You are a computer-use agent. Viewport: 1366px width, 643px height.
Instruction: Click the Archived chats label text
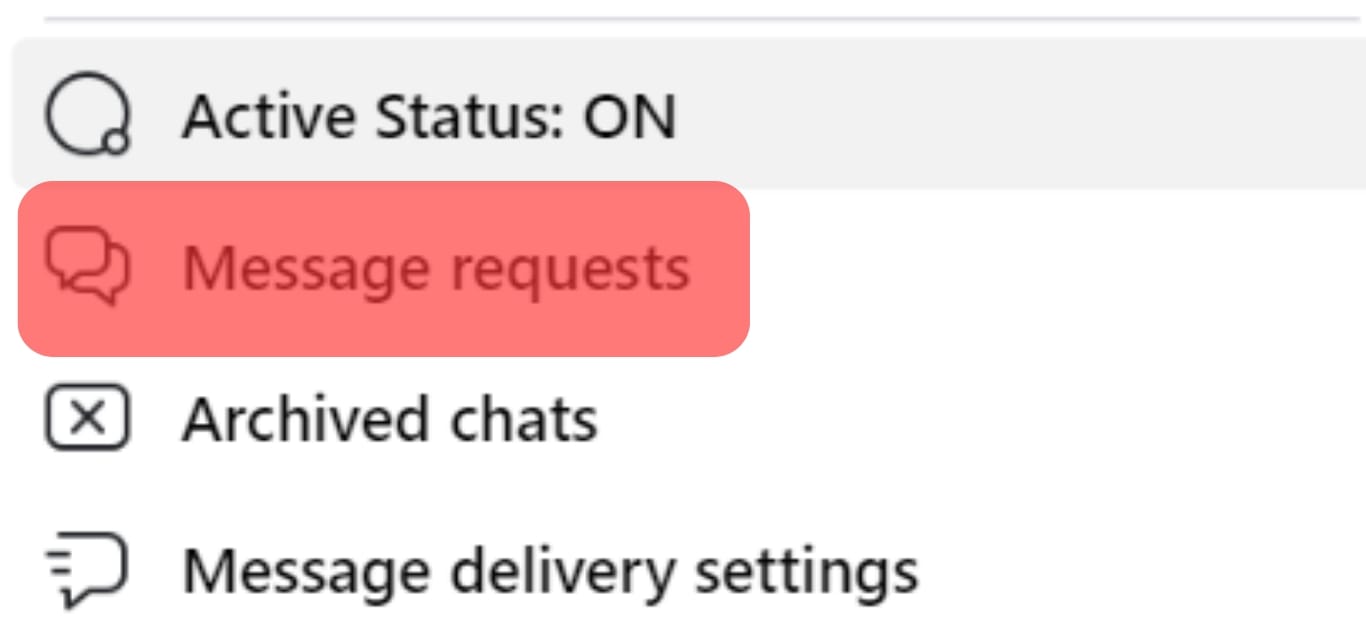click(388, 418)
